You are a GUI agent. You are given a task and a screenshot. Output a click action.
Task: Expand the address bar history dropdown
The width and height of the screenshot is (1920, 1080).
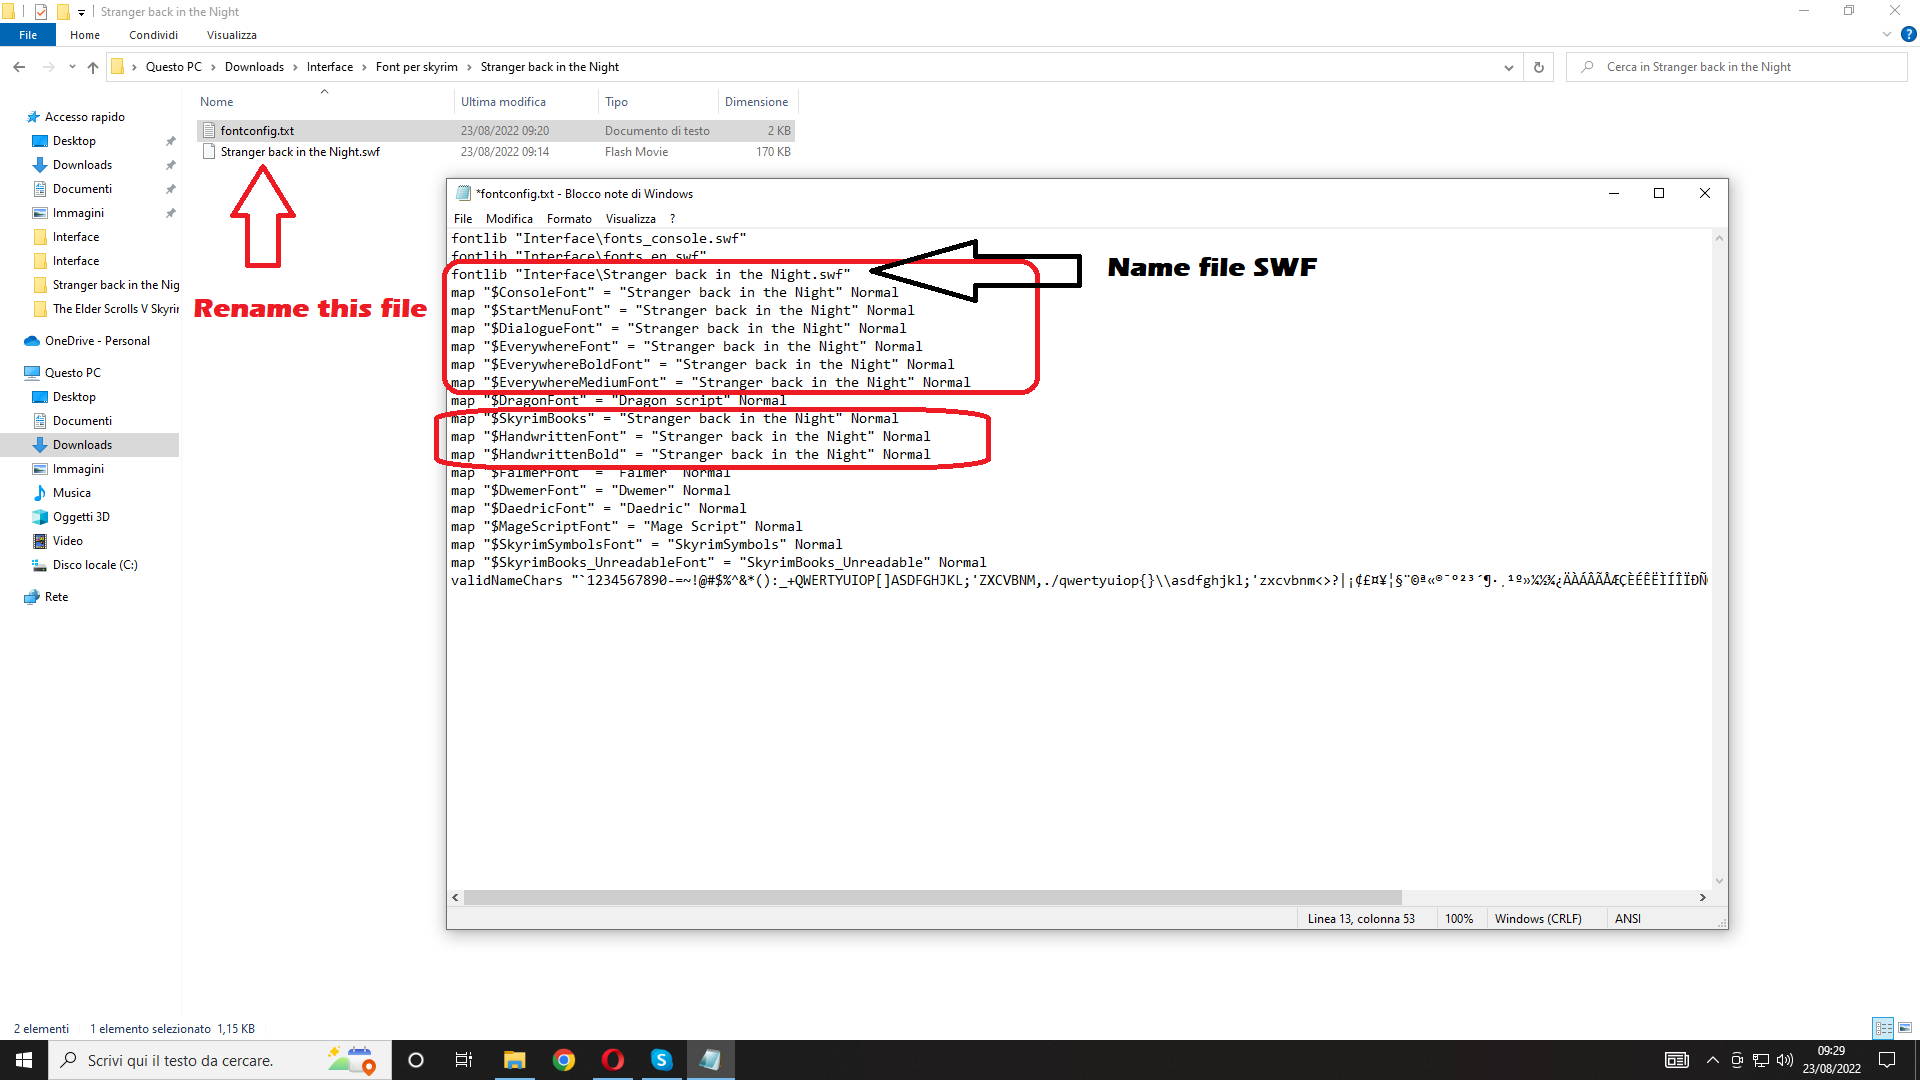click(x=1508, y=67)
